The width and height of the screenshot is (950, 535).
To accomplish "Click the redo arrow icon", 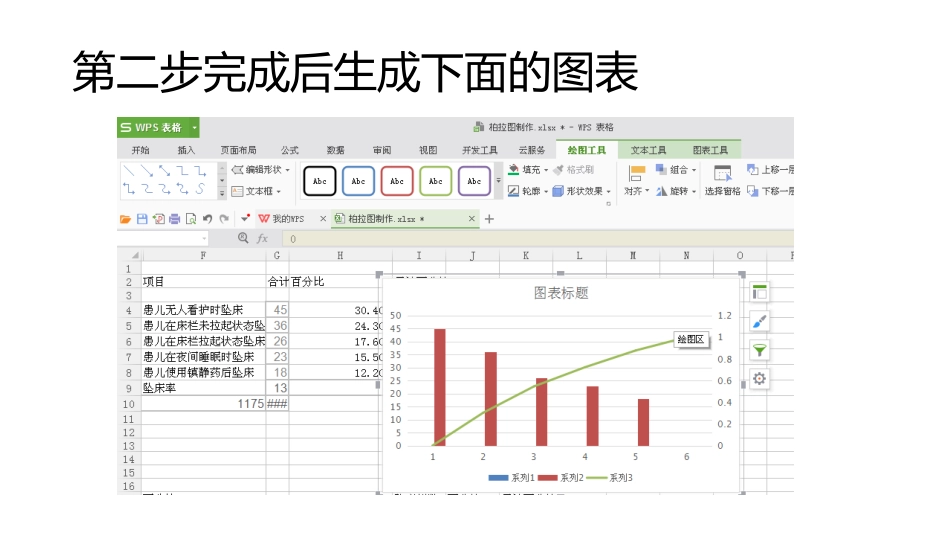I will [x=224, y=219].
